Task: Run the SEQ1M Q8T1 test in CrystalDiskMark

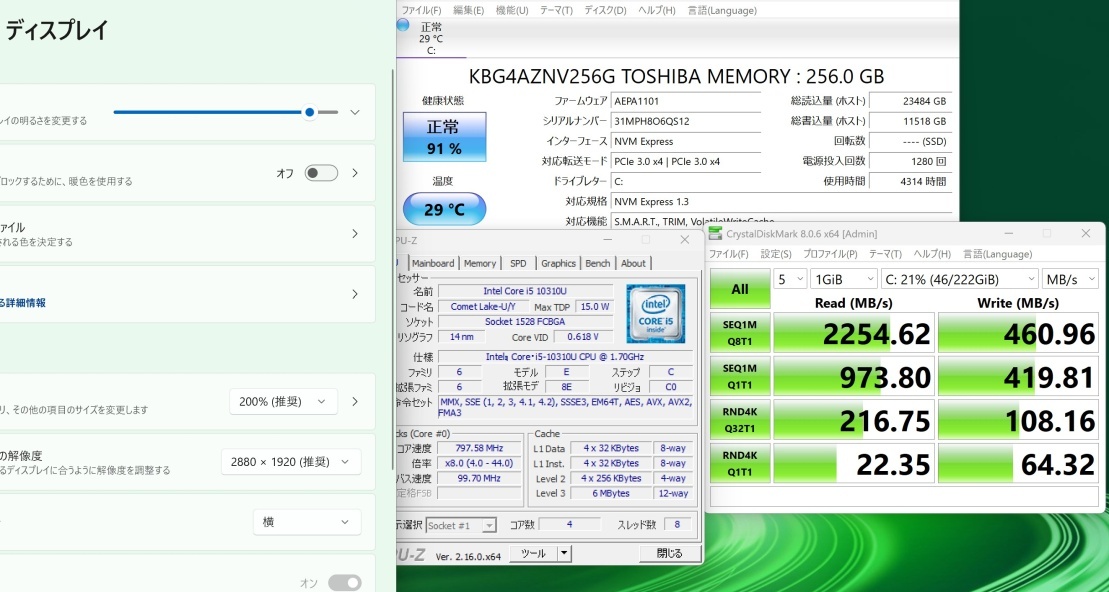Action: pos(739,332)
